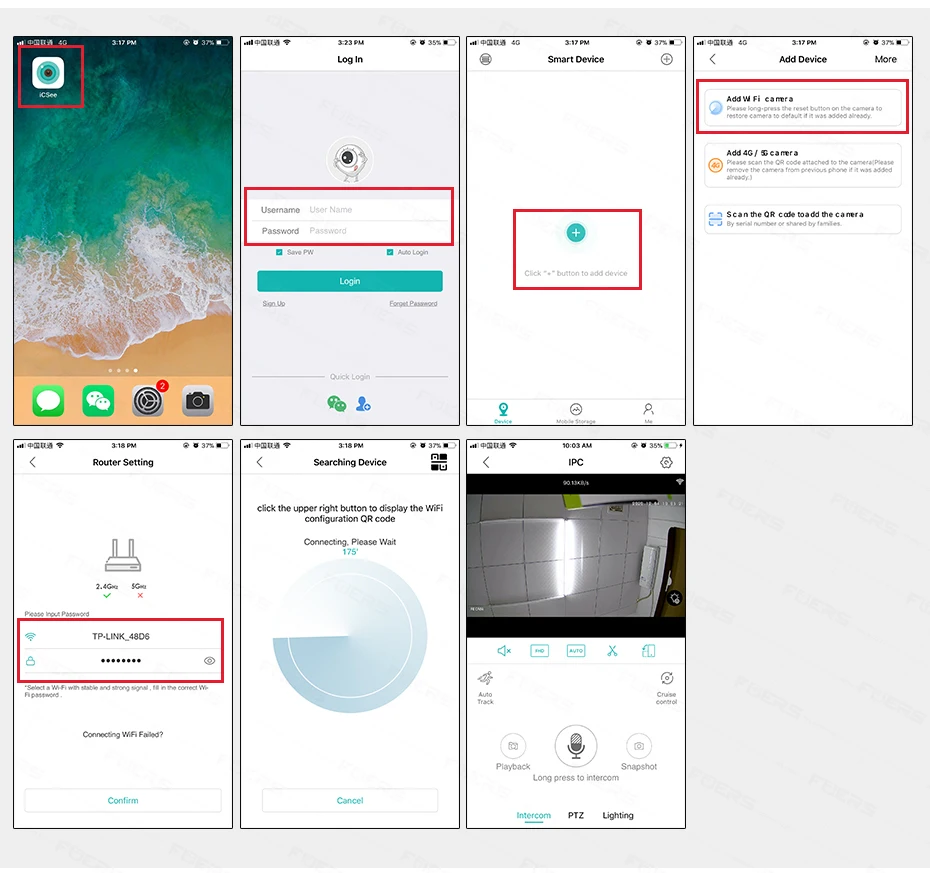Open Playback
930x873 pixels.
click(x=513, y=752)
